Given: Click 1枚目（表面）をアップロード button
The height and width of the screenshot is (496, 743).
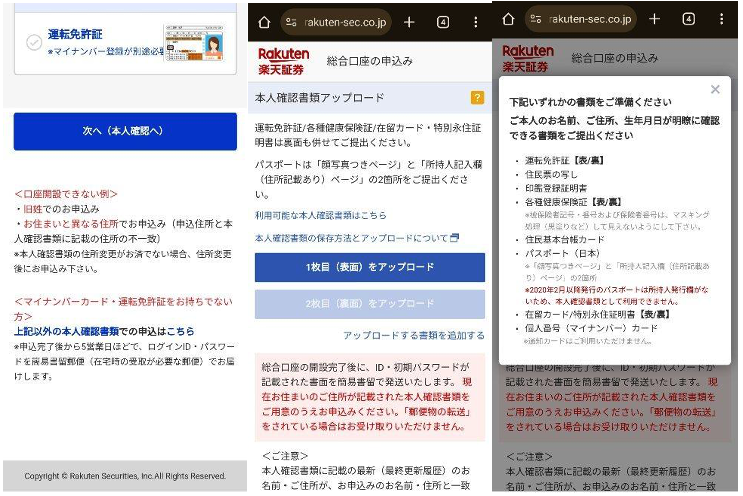Looking at the screenshot, I should pyautogui.click(x=370, y=267).
